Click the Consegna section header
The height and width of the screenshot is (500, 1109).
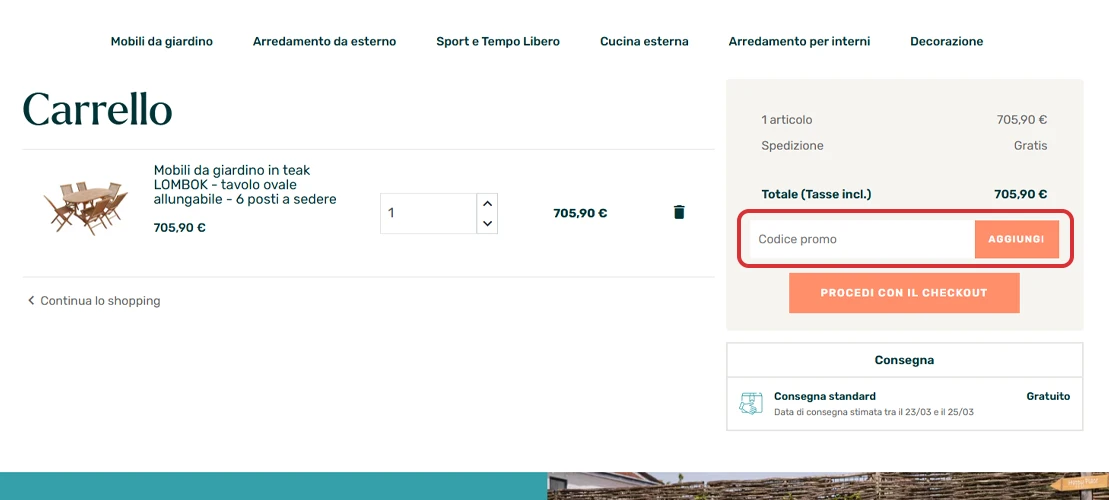pos(905,360)
